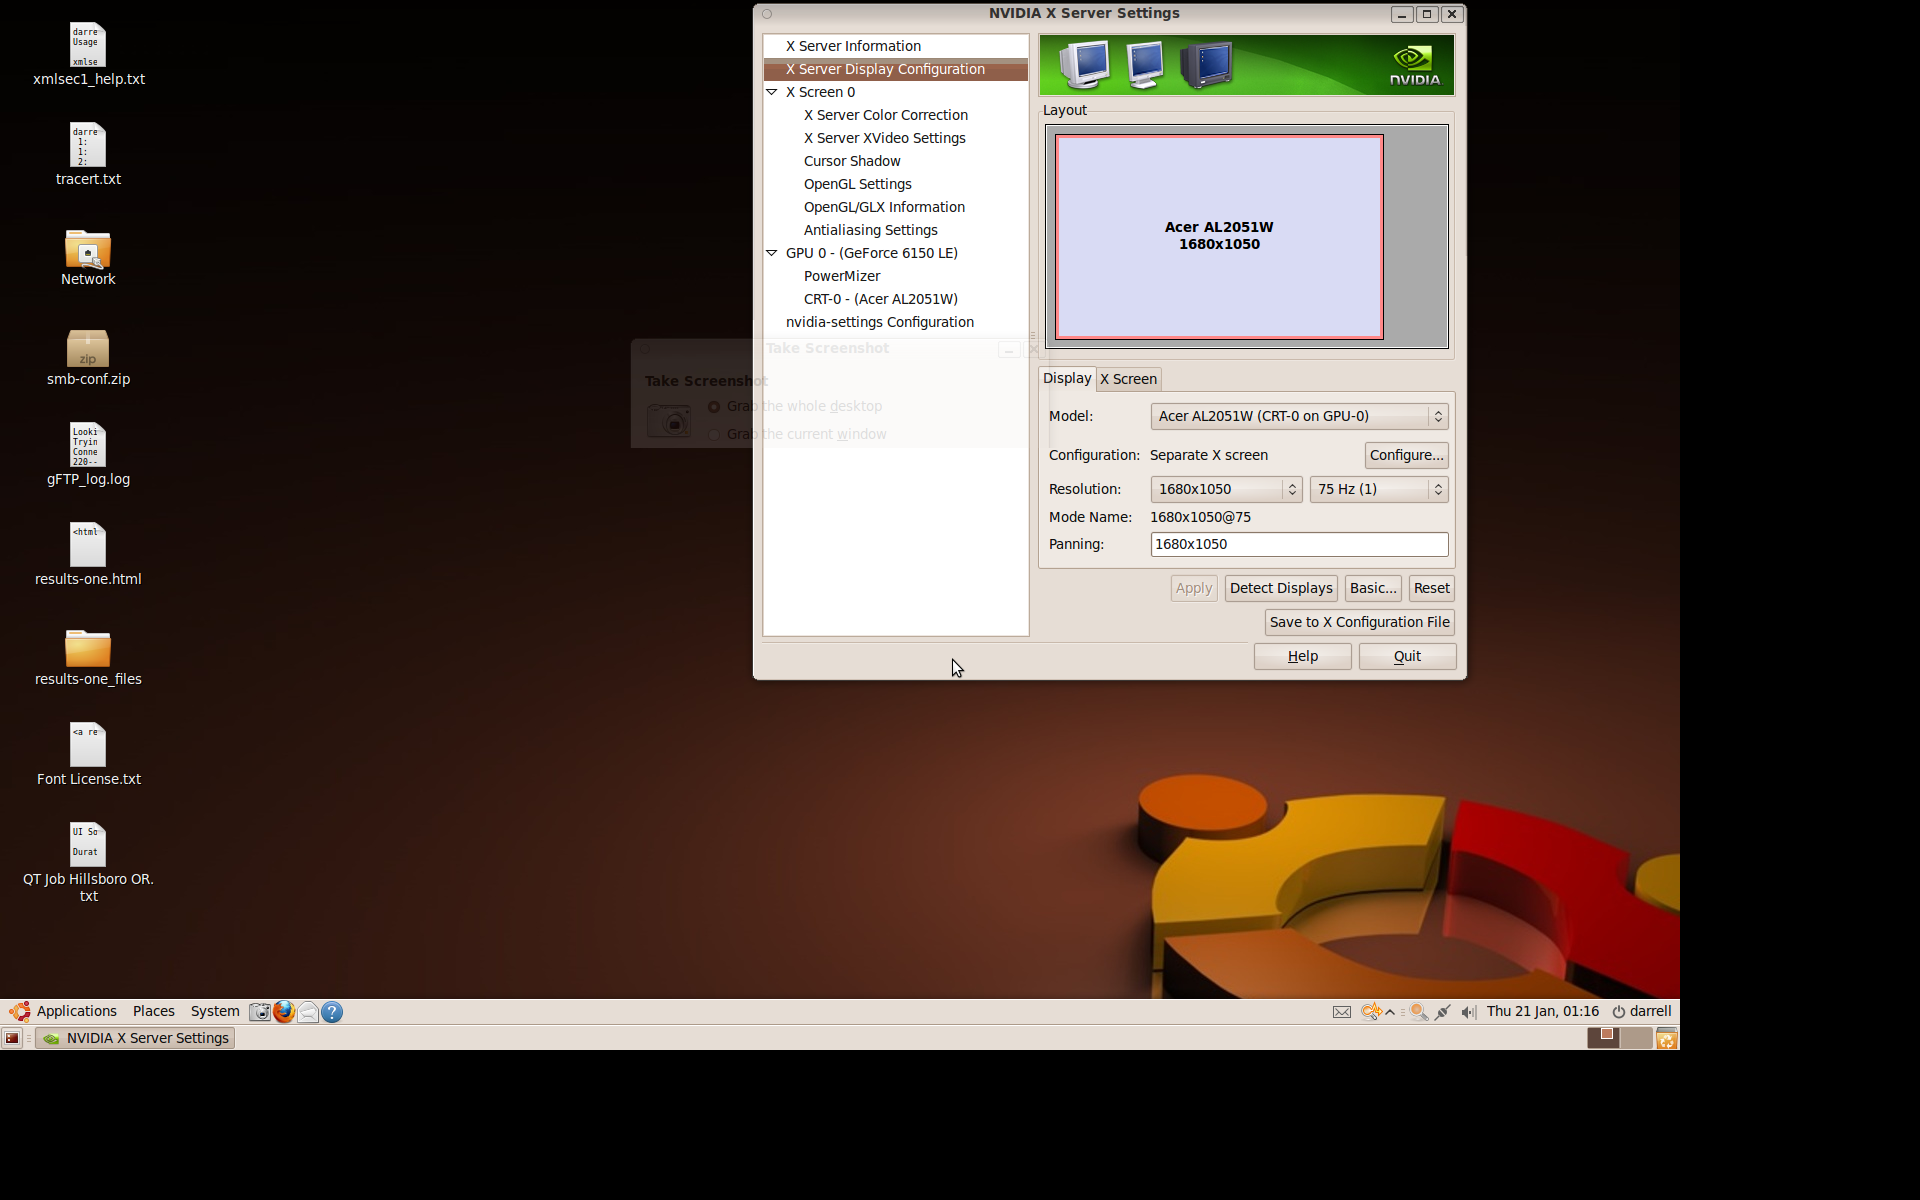Screen dimensions: 1920x1200
Task: Open the blue help icon in panel
Action: pos(332,1012)
